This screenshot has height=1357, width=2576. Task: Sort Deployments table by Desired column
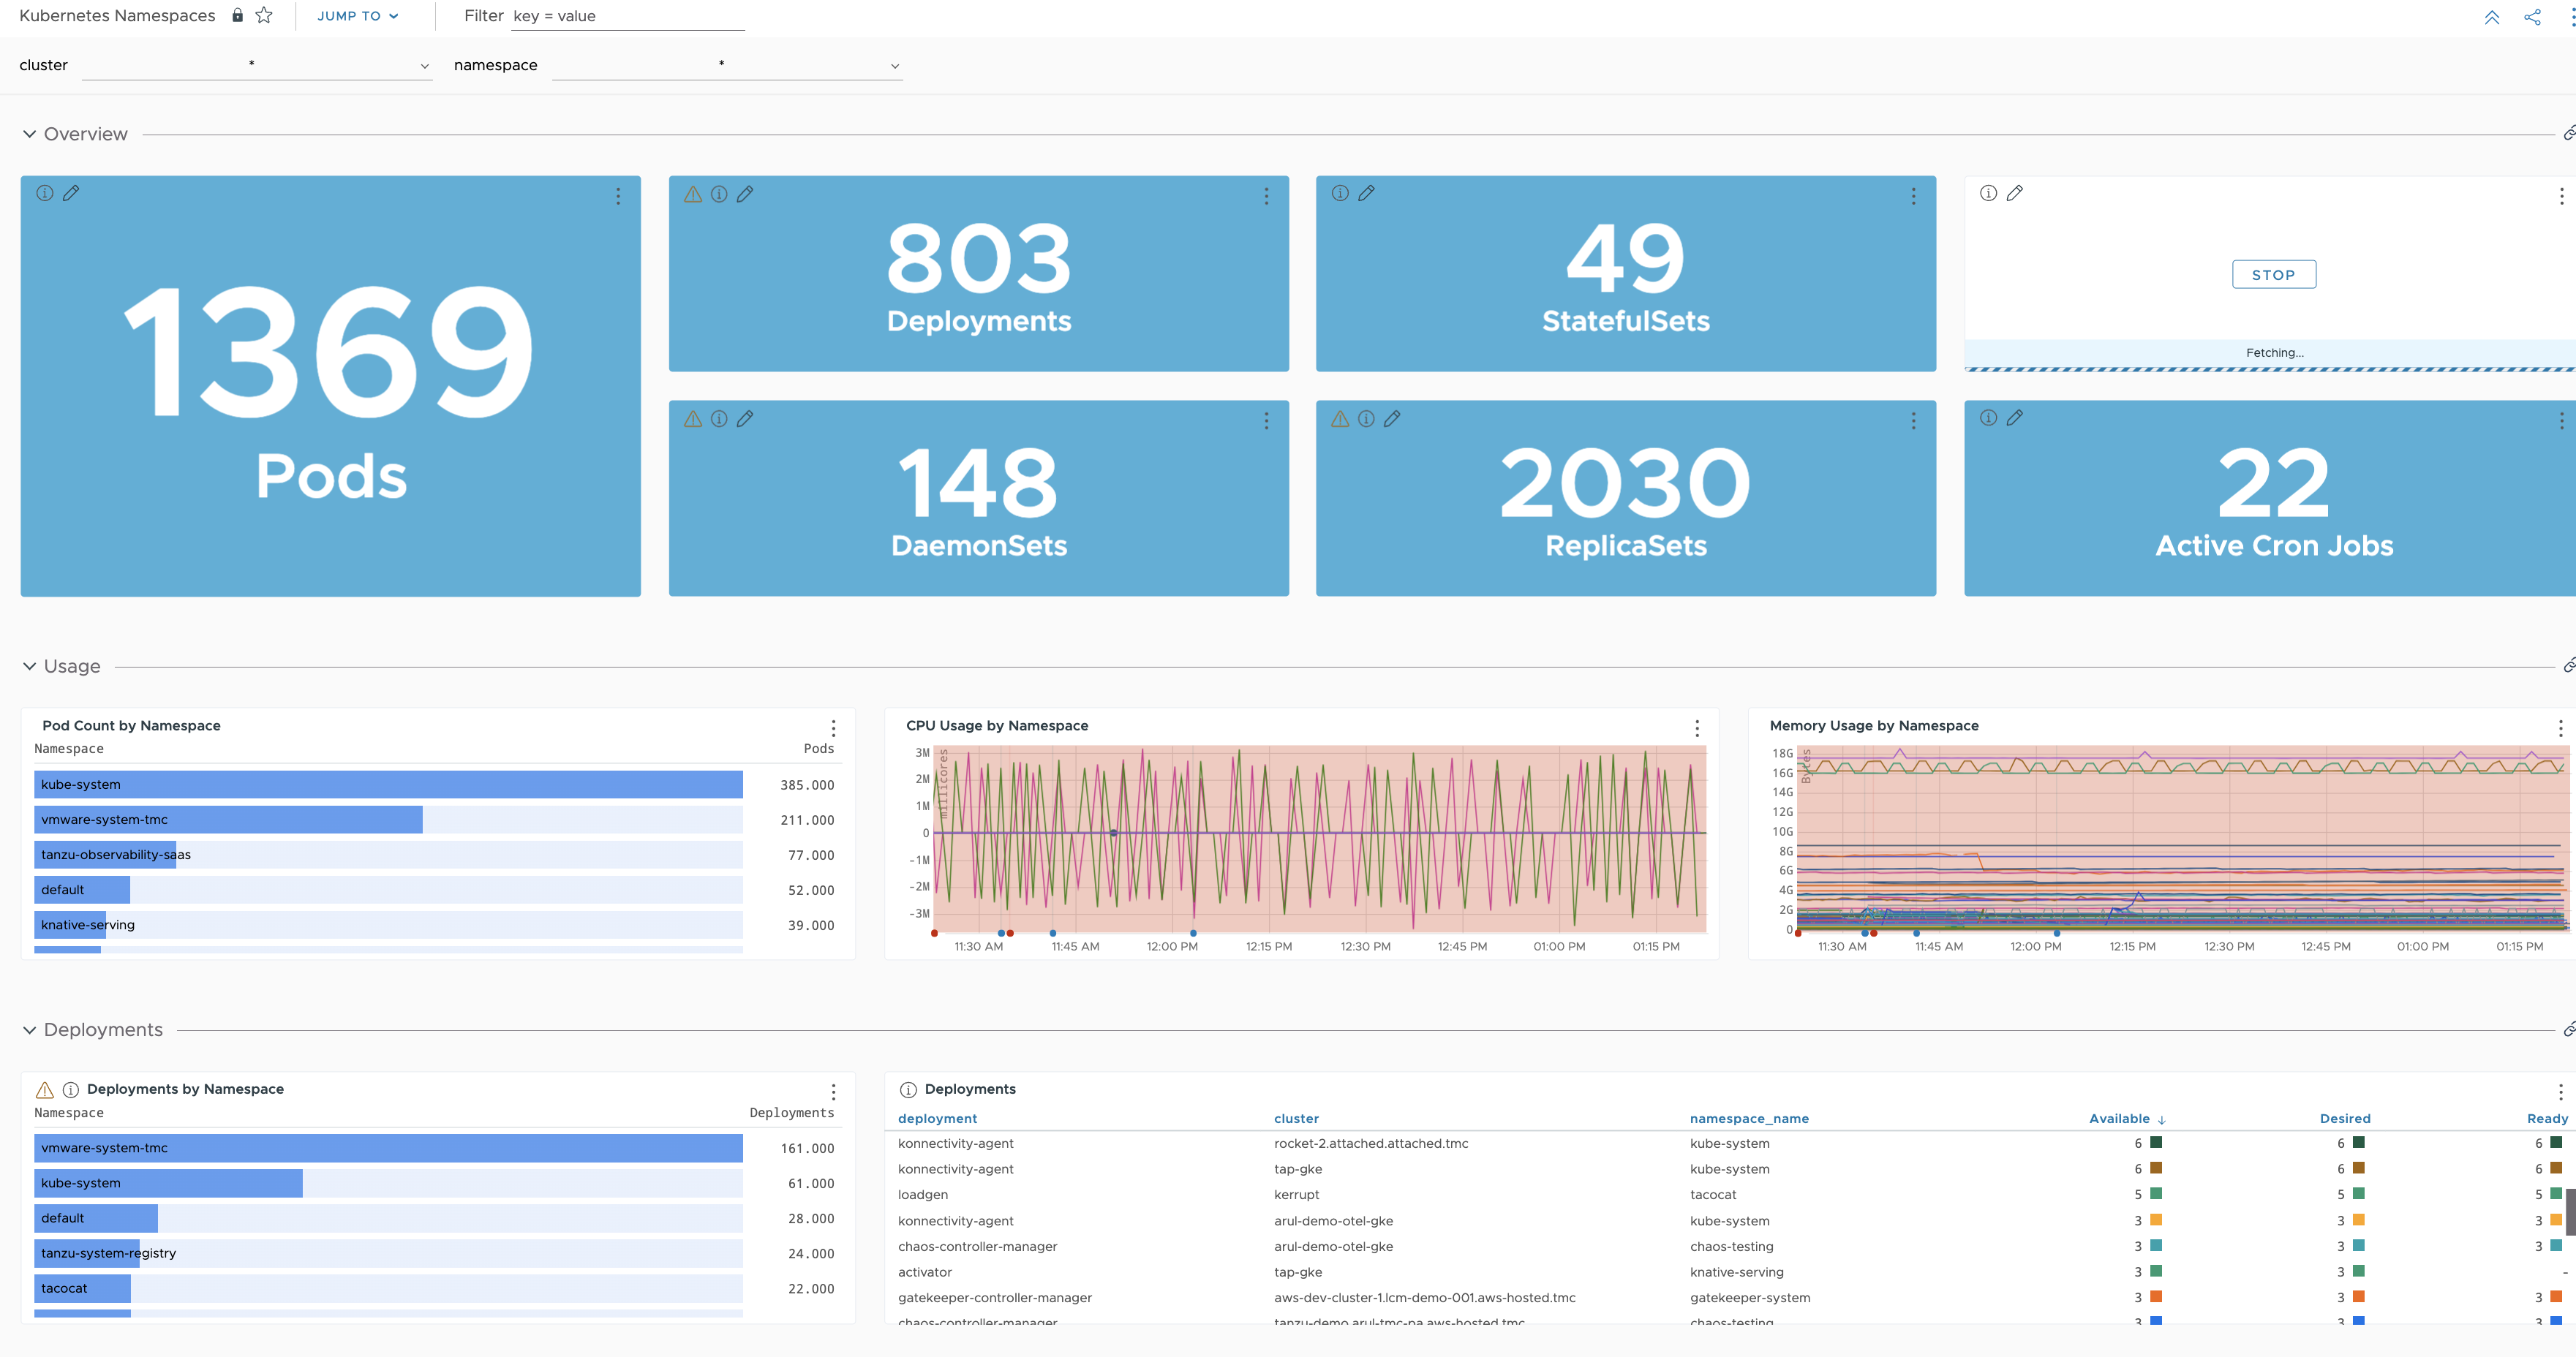[x=2345, y=1118]
